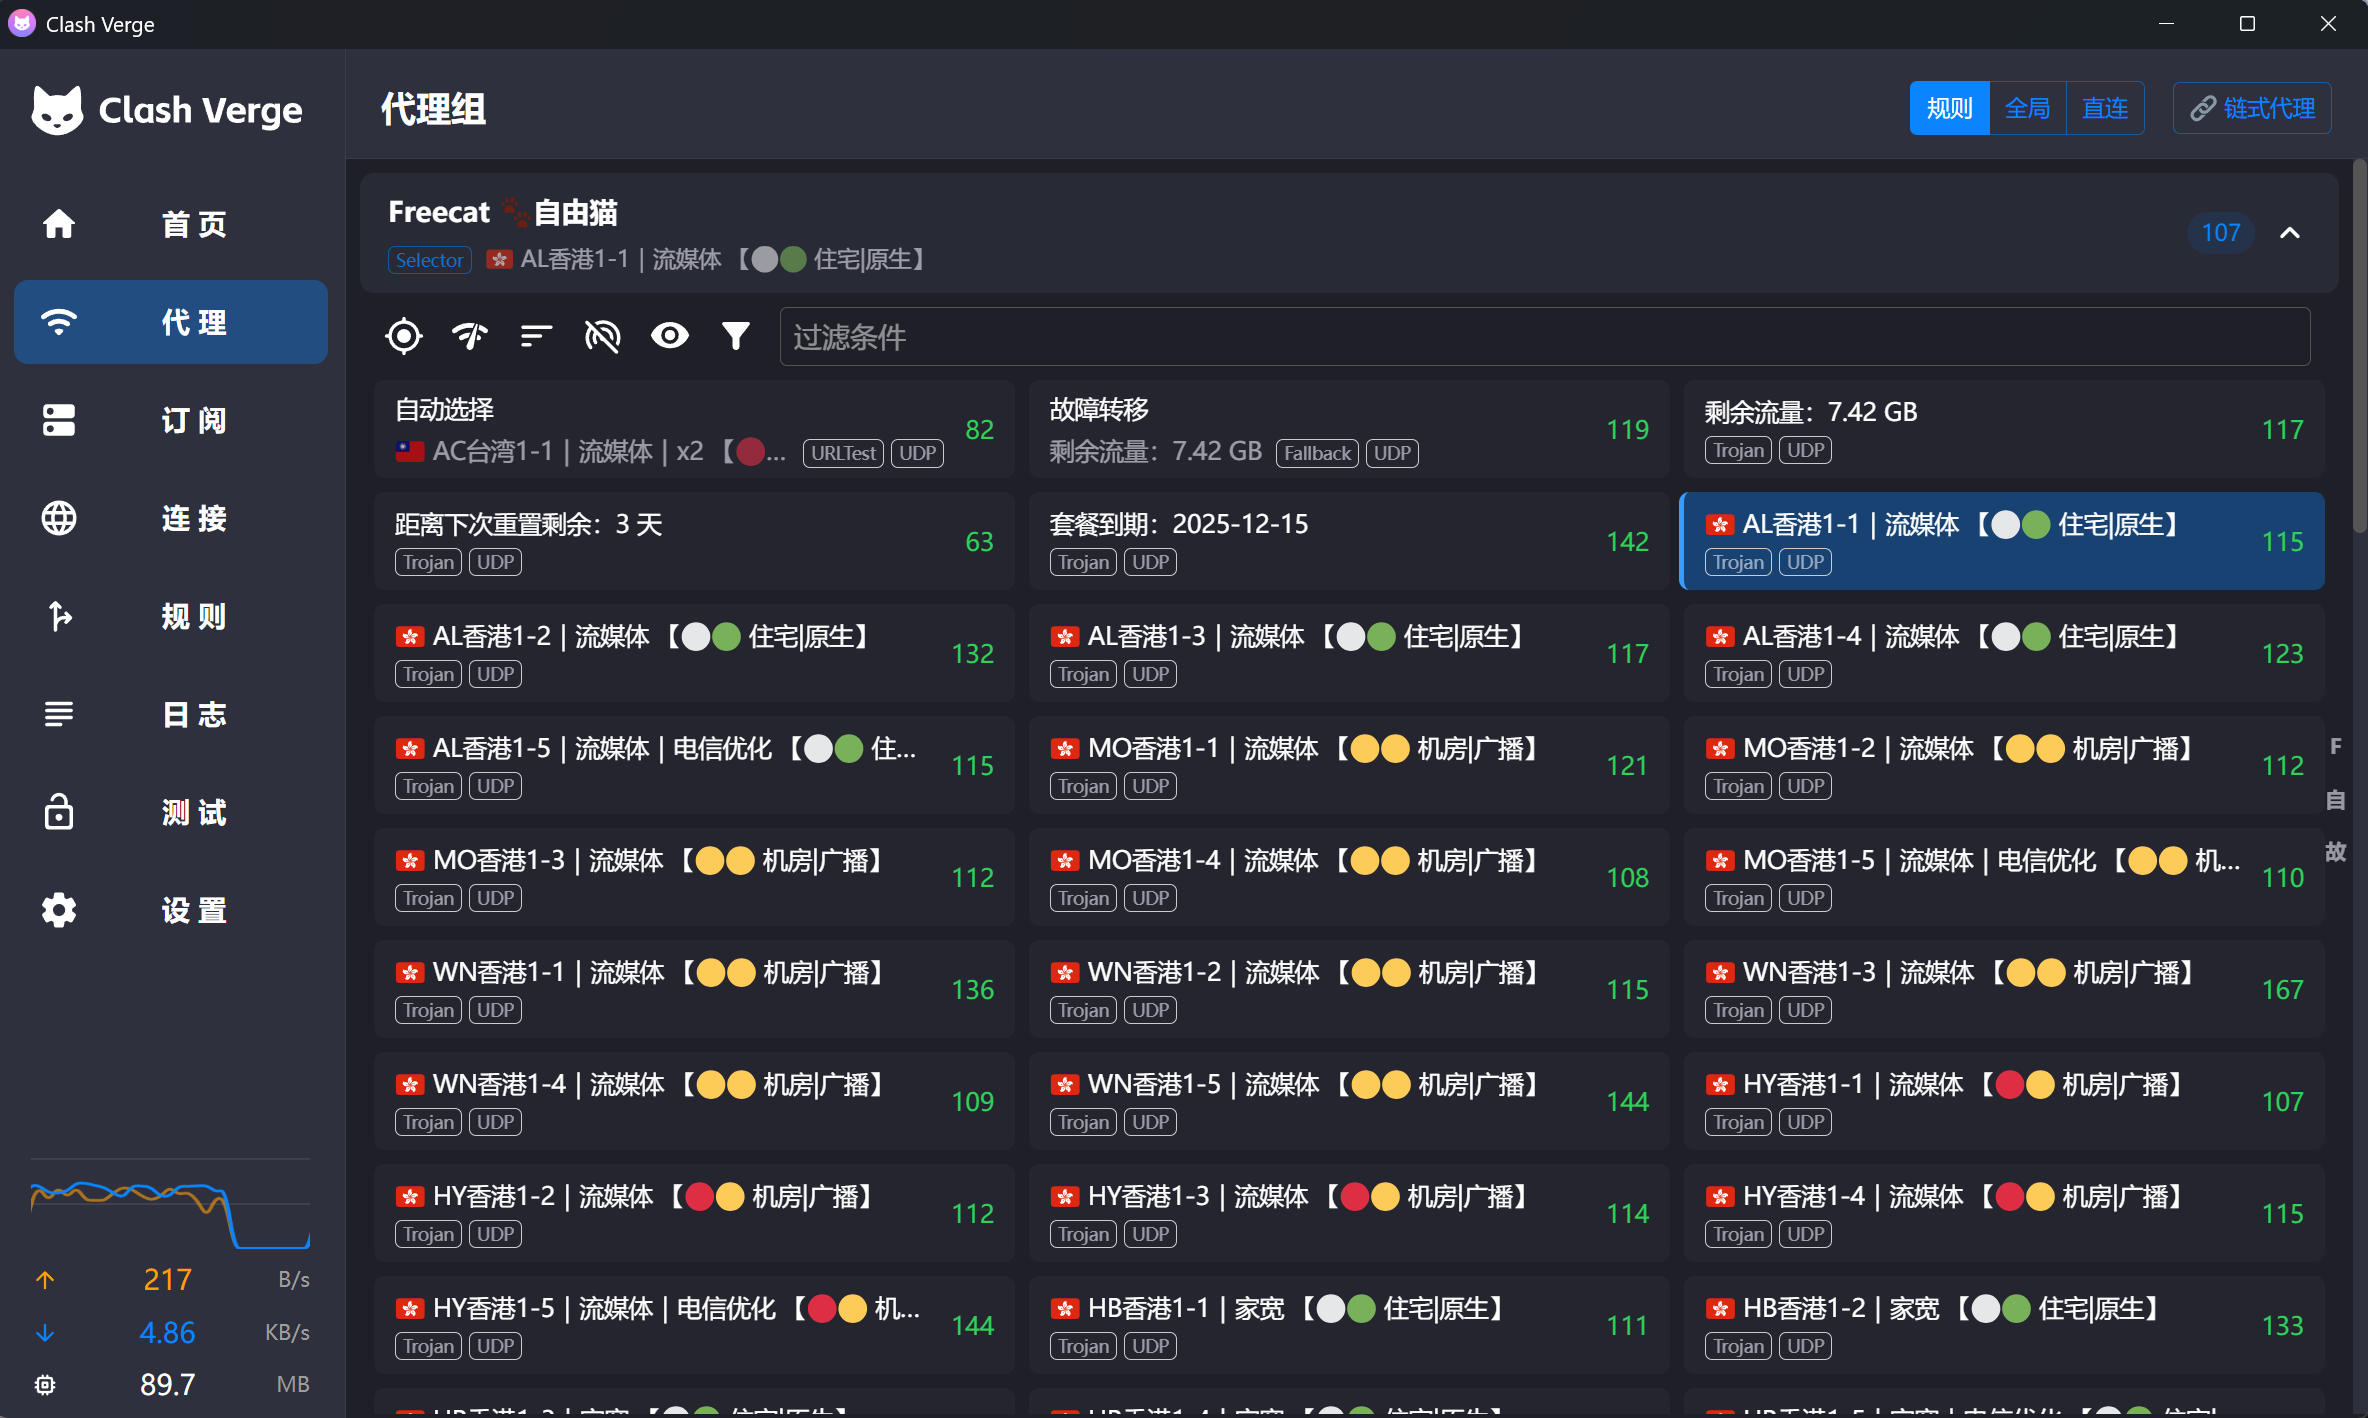This screenshot has height=1418, width=2368.
Task: Run delay test via wifi icon
Action: coord(470,336)
